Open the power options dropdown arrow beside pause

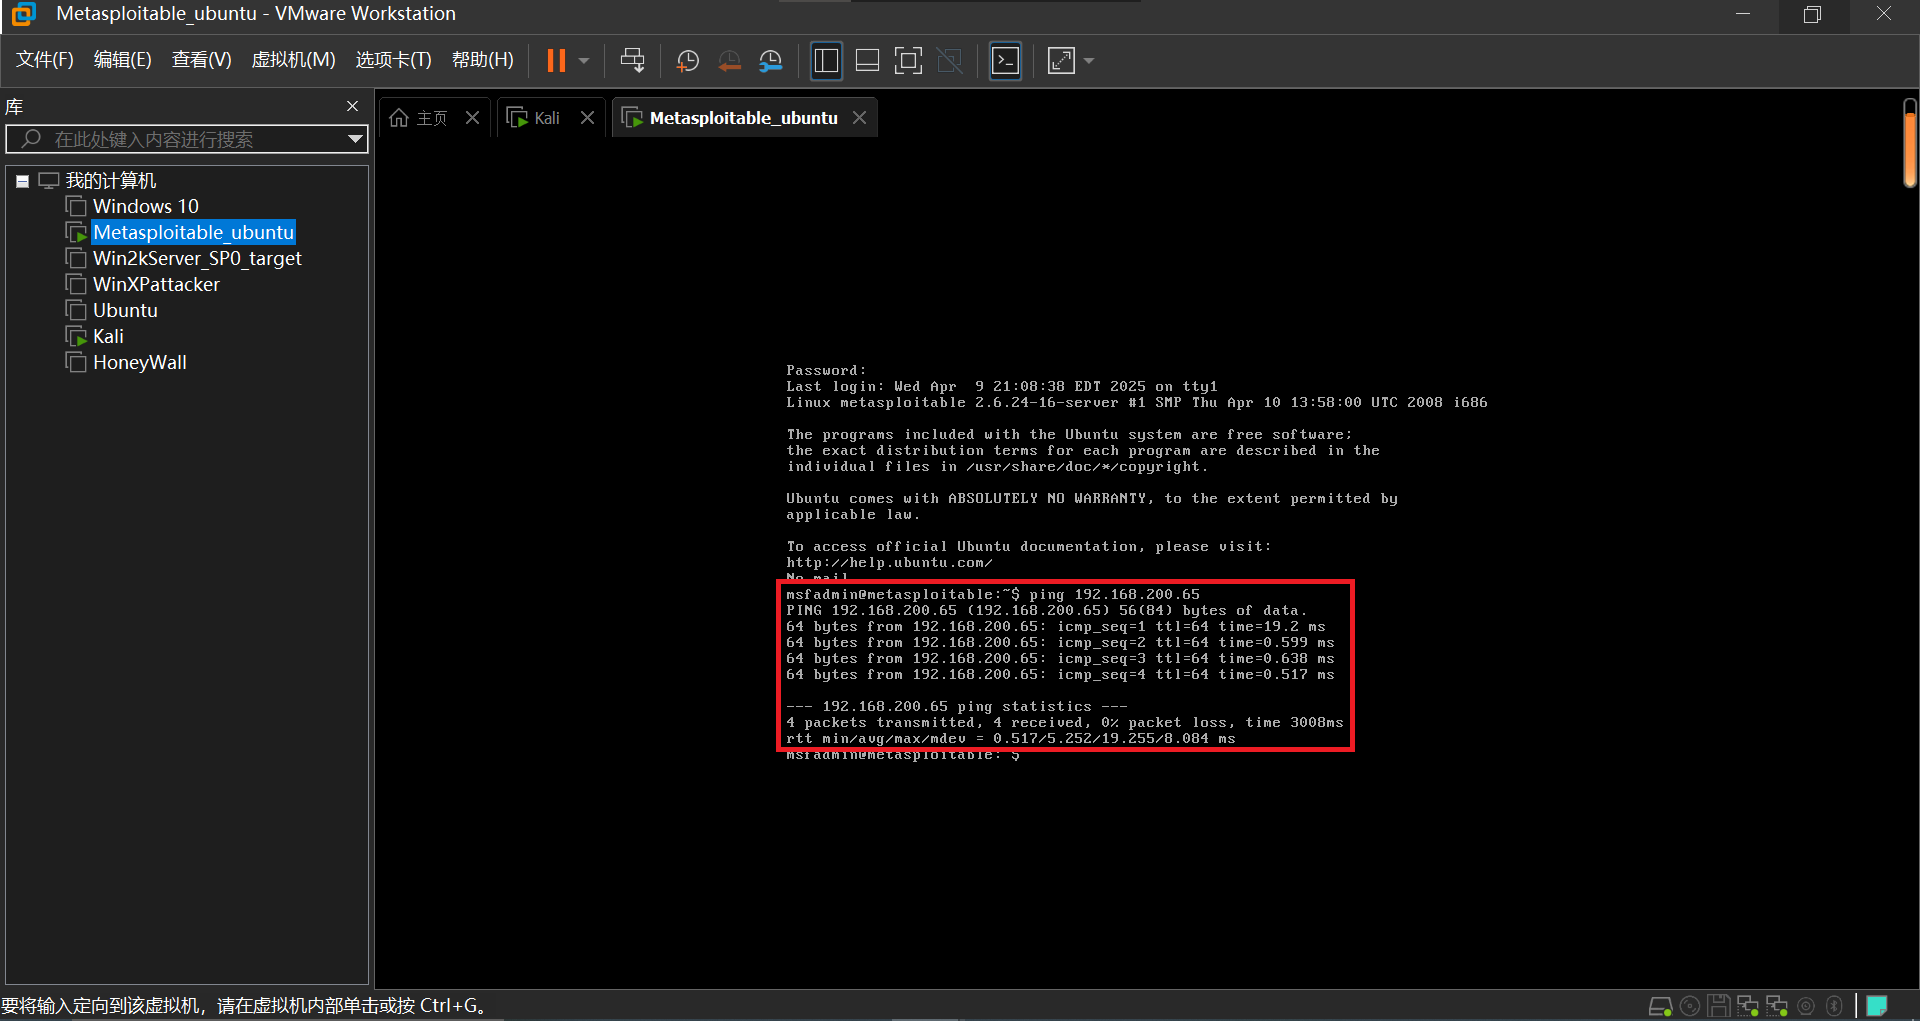(584, 61)
